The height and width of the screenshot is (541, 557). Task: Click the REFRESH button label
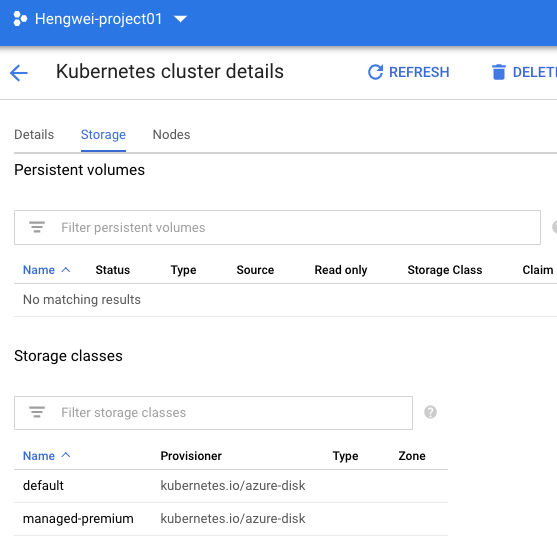click(x=419, y=72)
